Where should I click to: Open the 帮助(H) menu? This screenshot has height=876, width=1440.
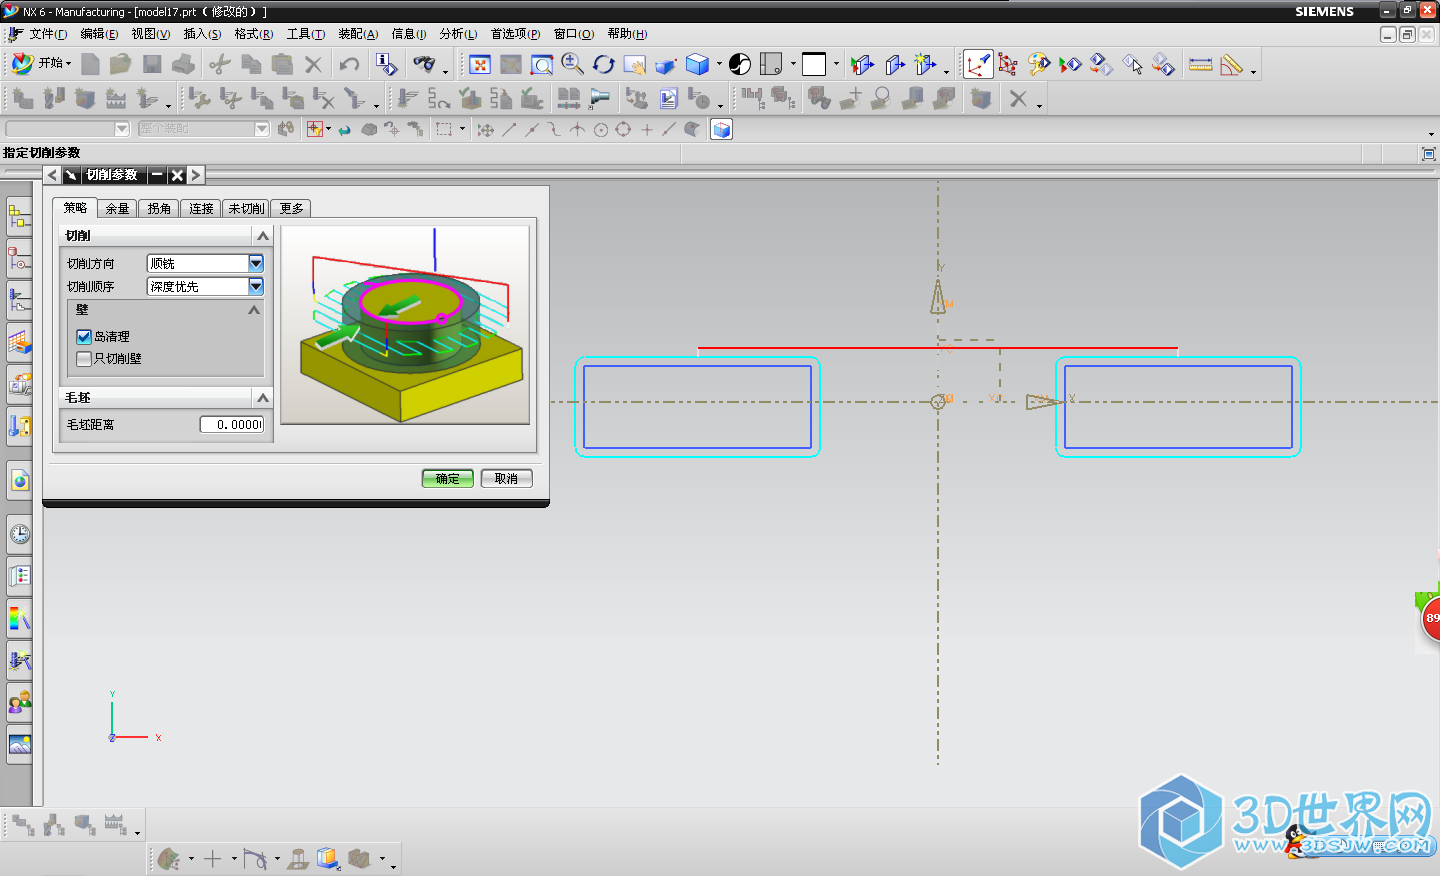pos(627,34)
